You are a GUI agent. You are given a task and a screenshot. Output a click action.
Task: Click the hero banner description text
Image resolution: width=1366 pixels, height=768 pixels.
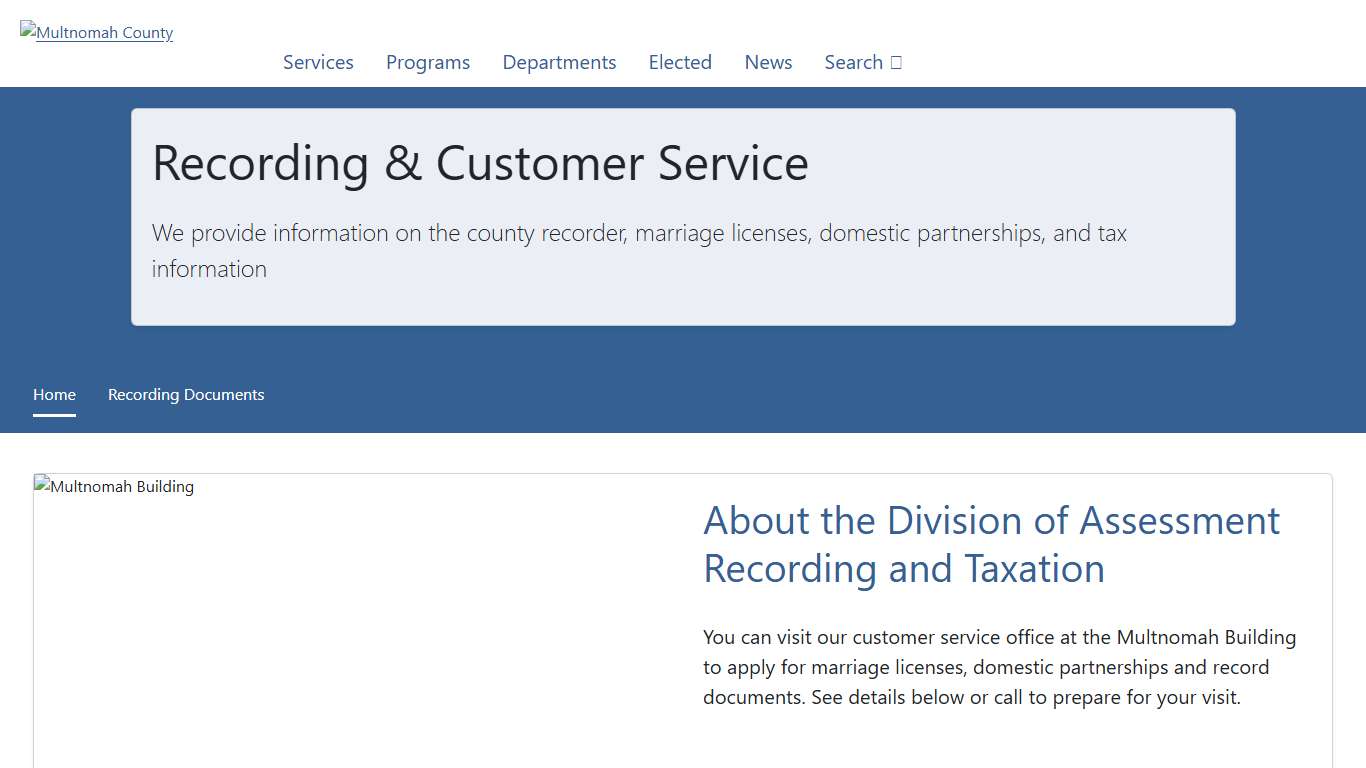pyautogui.click(x=639, y=250)
